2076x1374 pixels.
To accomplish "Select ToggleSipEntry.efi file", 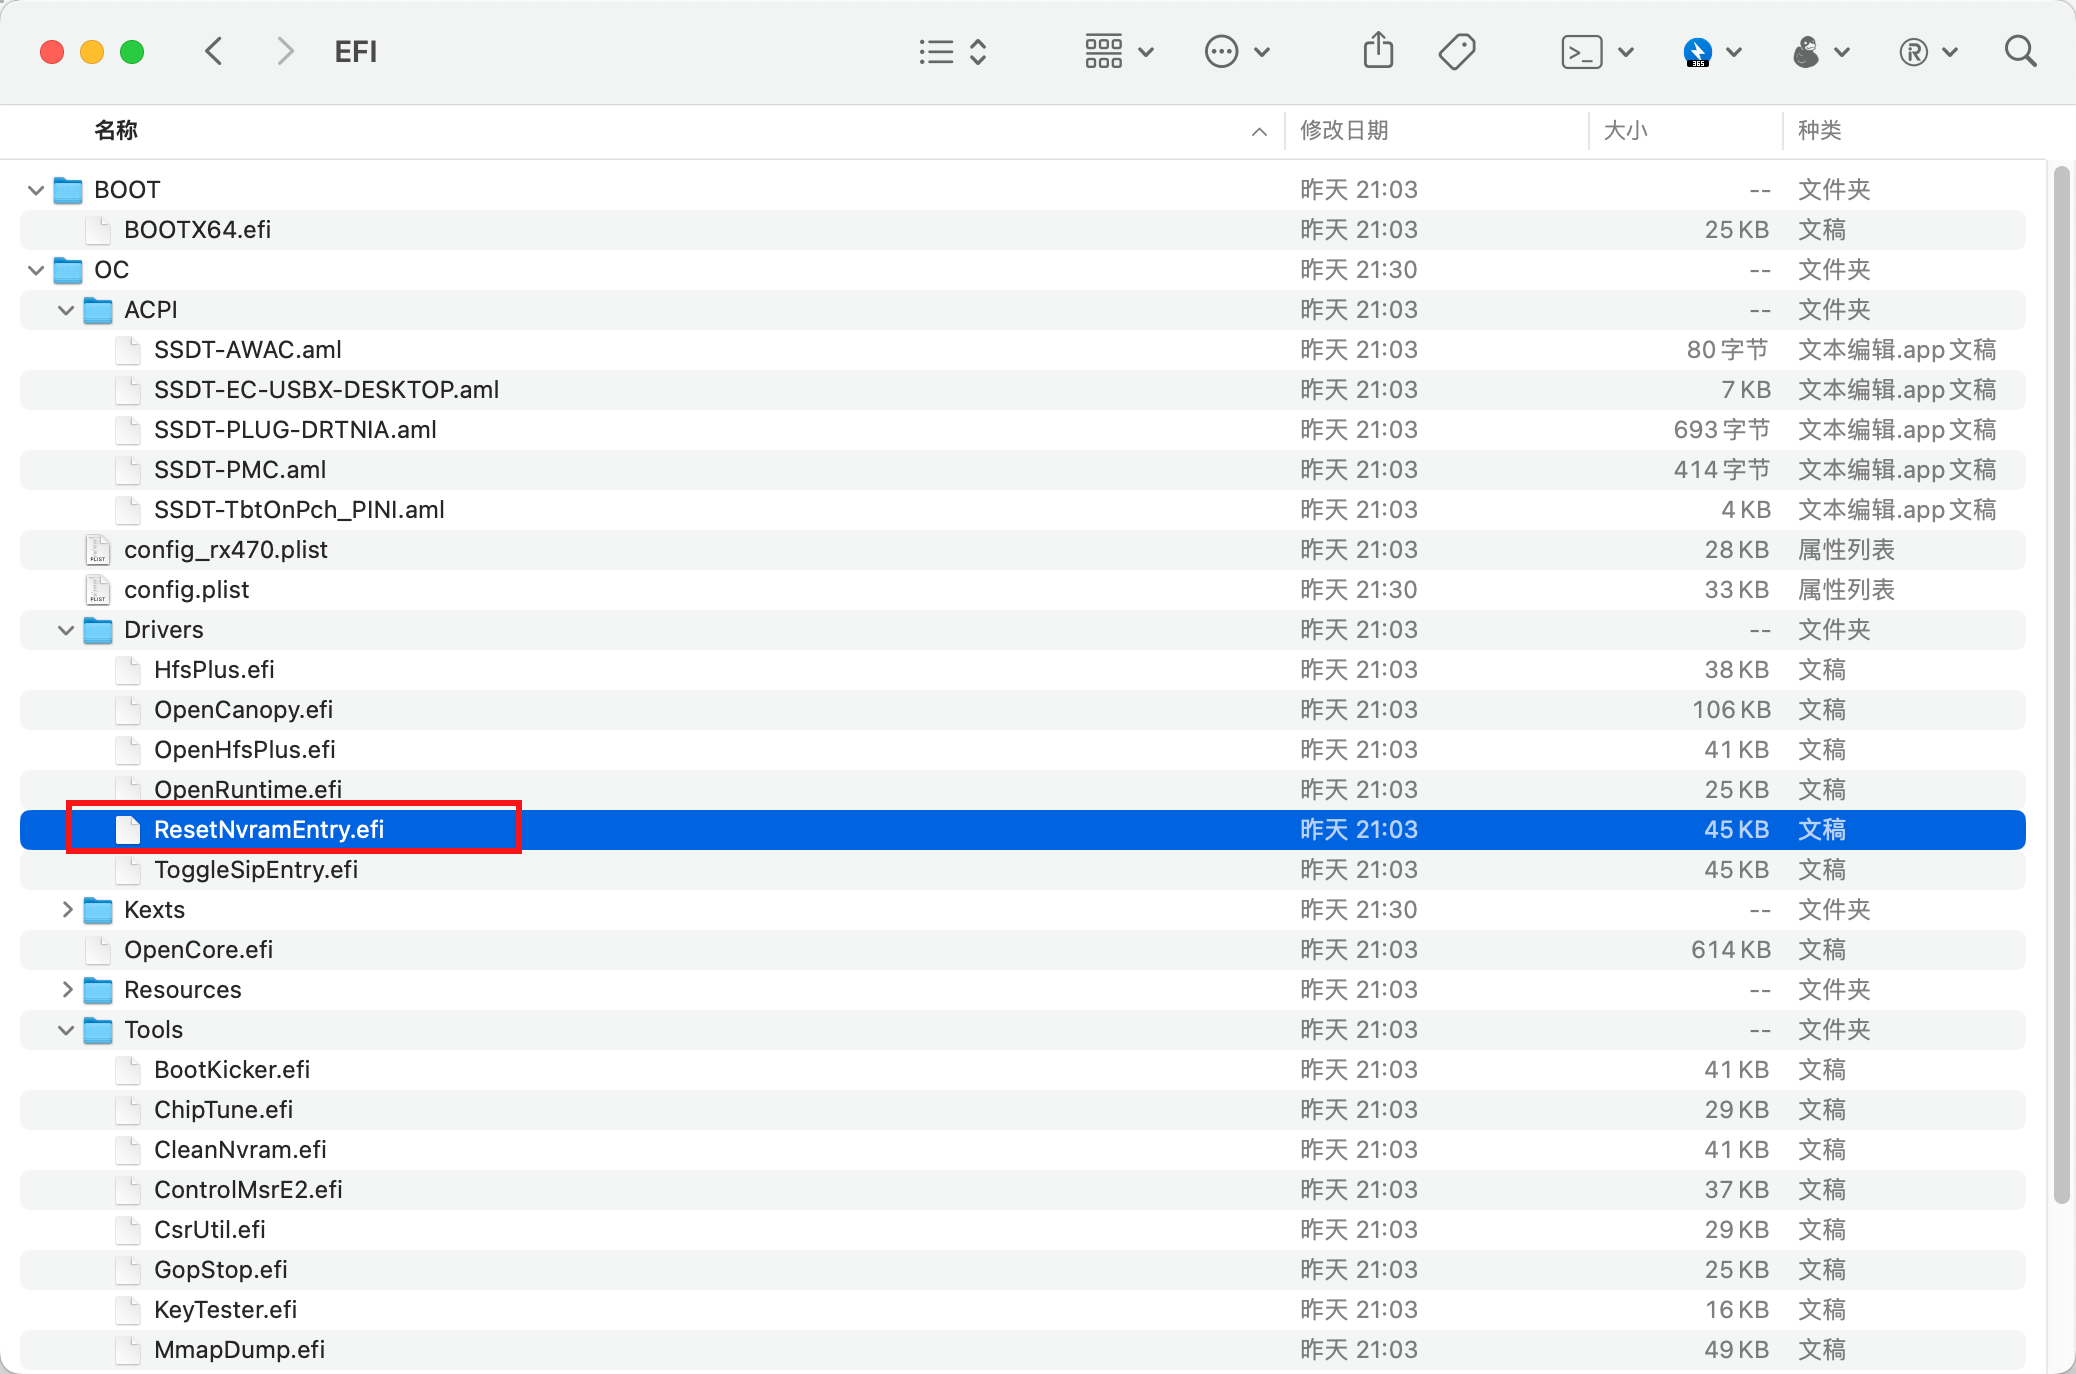I will click(1023, 870).
